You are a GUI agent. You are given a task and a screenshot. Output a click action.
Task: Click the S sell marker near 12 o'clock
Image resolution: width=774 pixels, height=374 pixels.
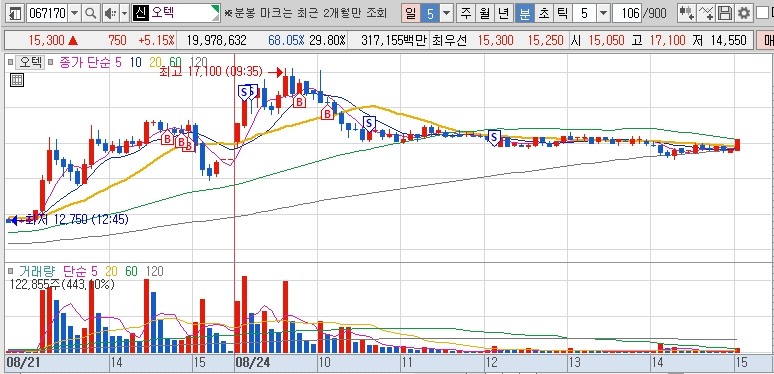click(x=494, y=137)
